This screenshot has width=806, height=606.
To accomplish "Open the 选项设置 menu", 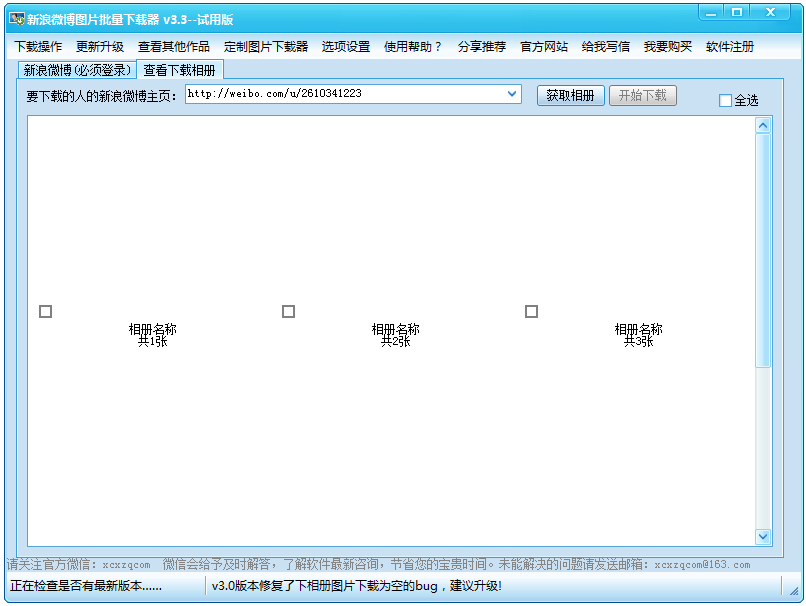I will click(346, 47).
